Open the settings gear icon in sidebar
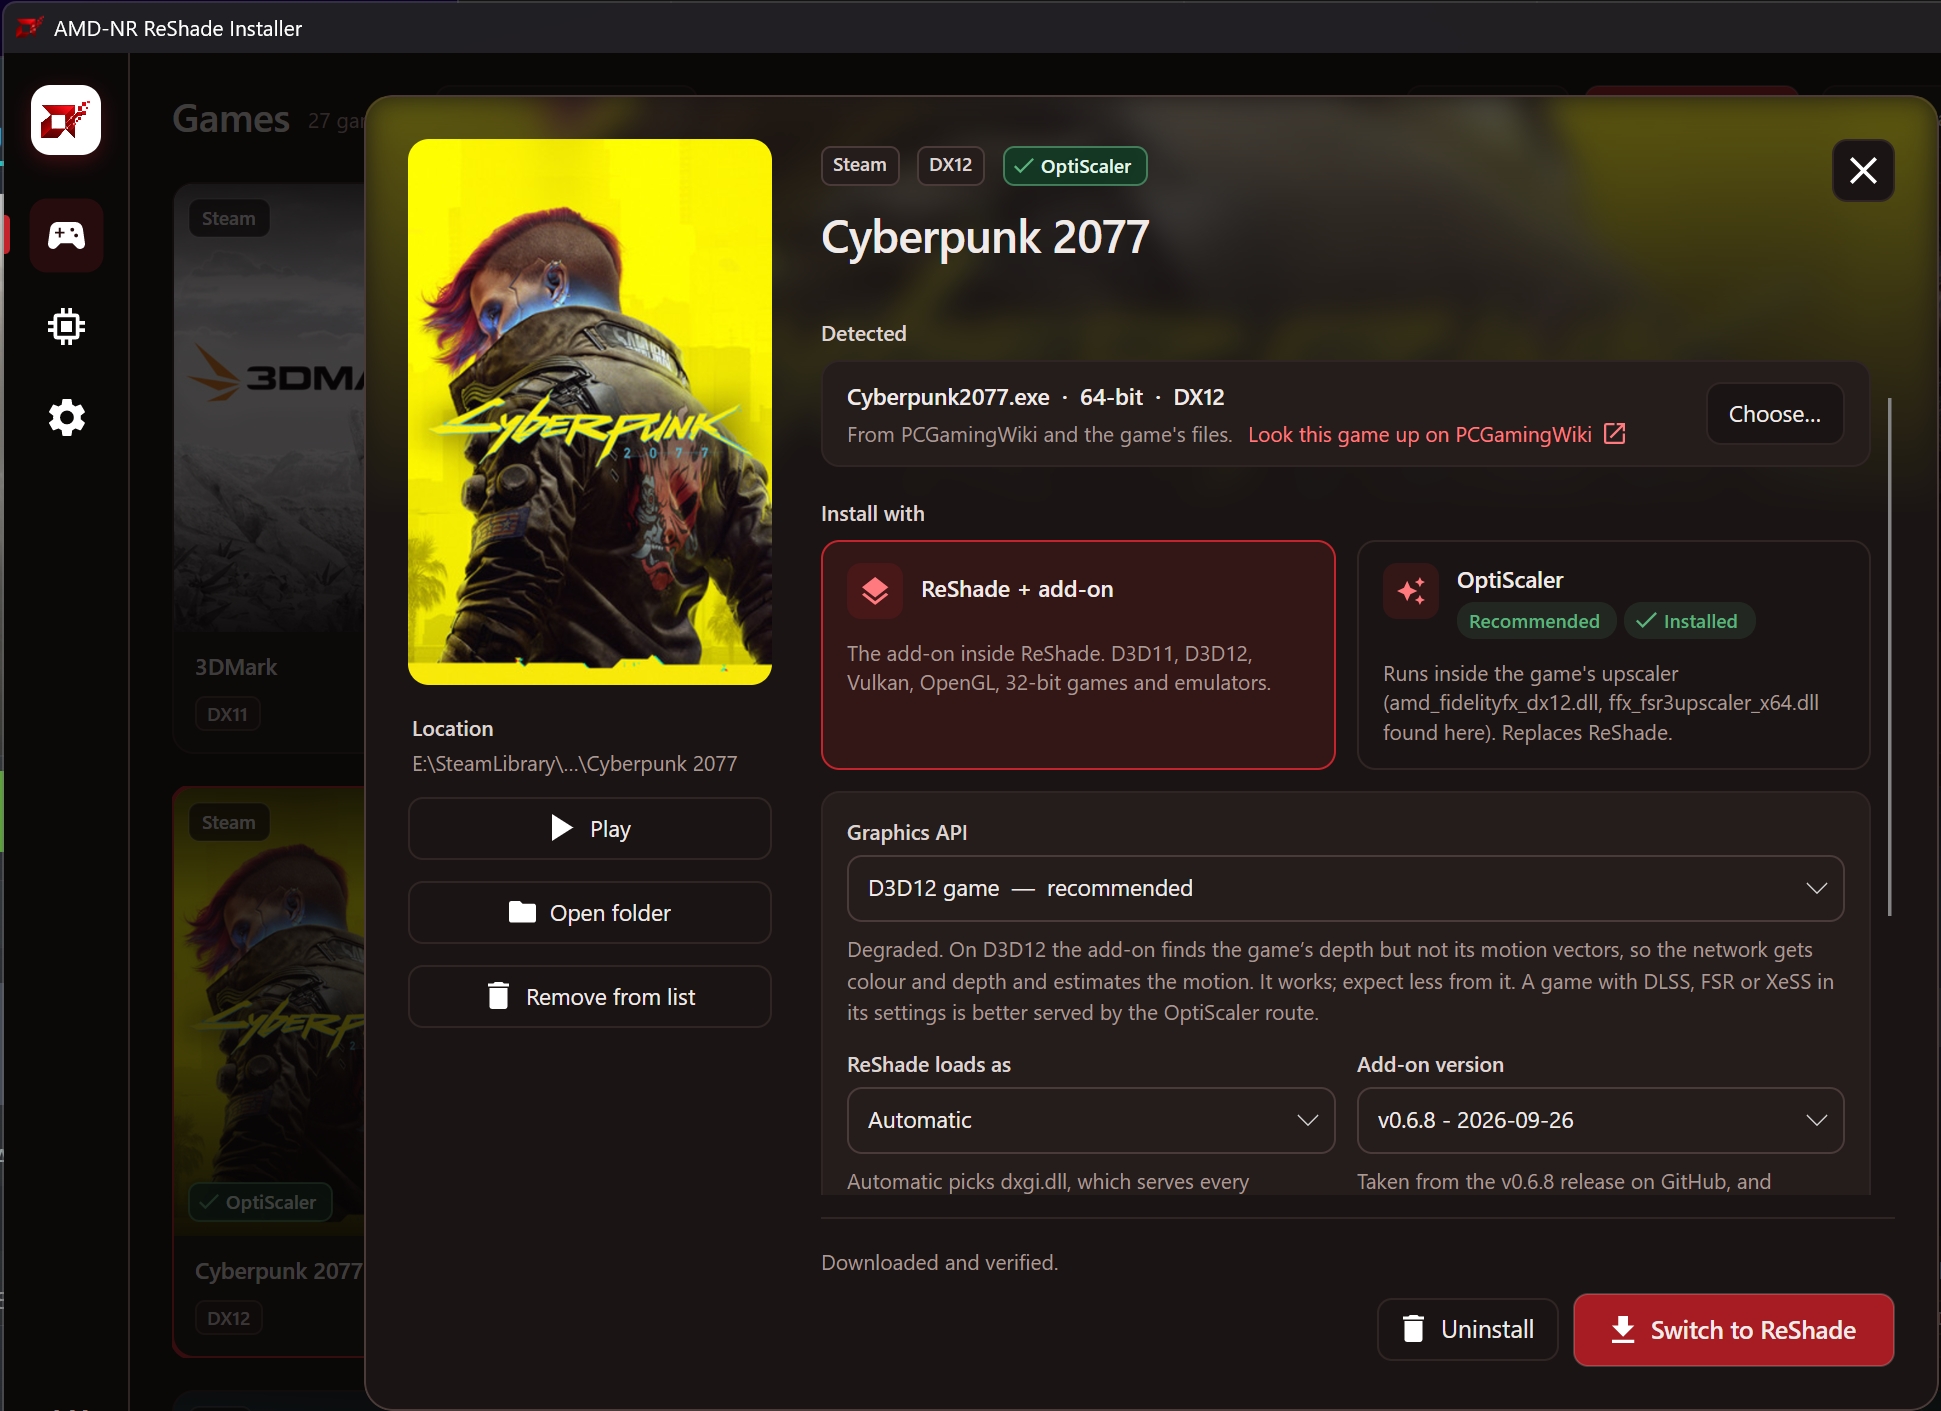 click(66, 417)
